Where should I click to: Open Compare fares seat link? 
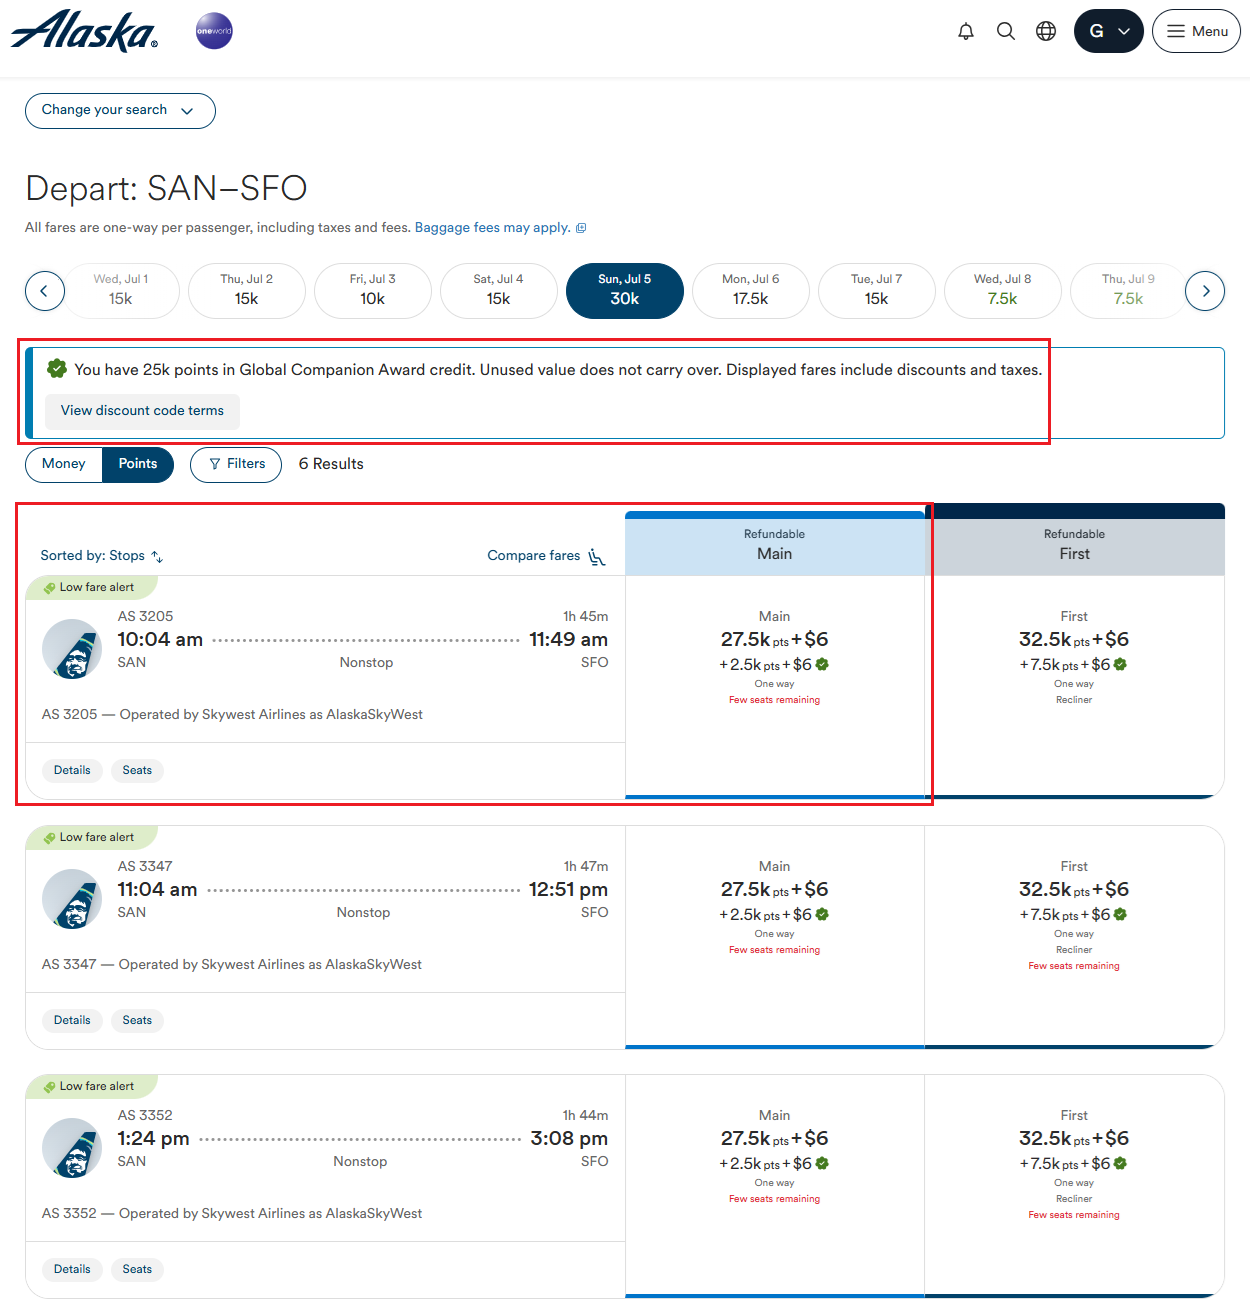[547, 556]
